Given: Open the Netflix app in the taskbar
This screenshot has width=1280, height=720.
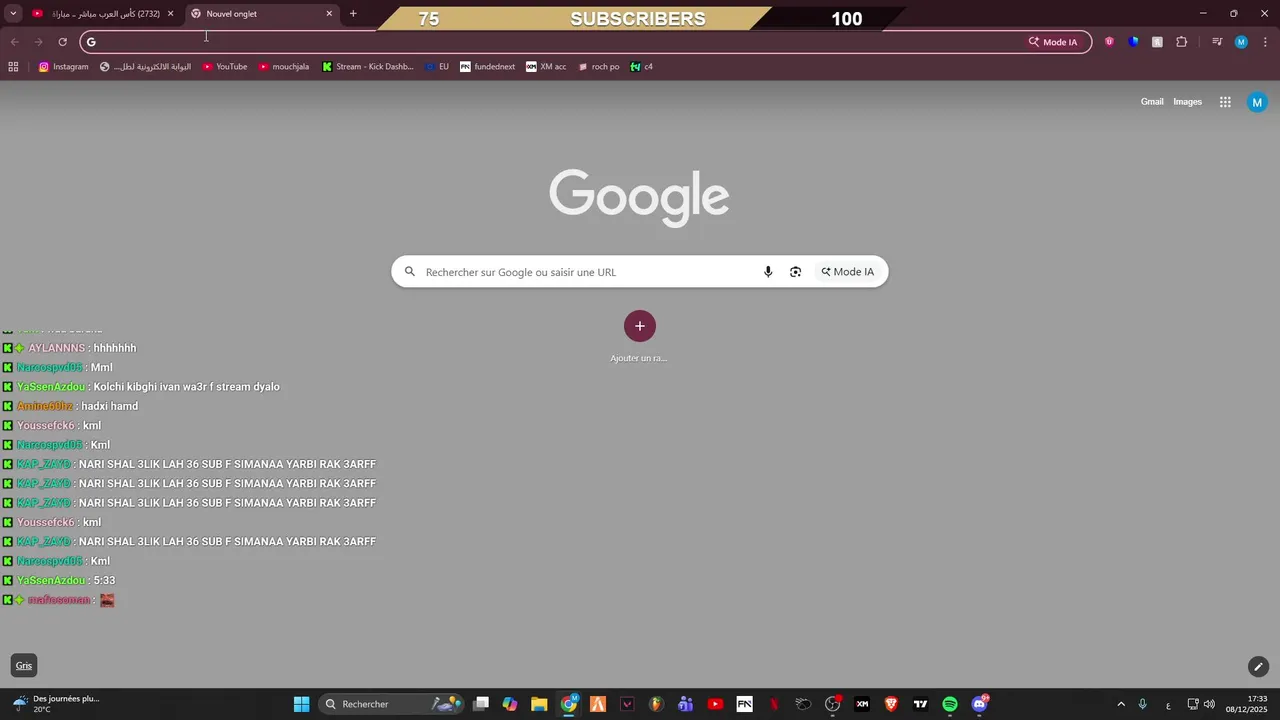Looking at the screenshot, I should [774, 704].
